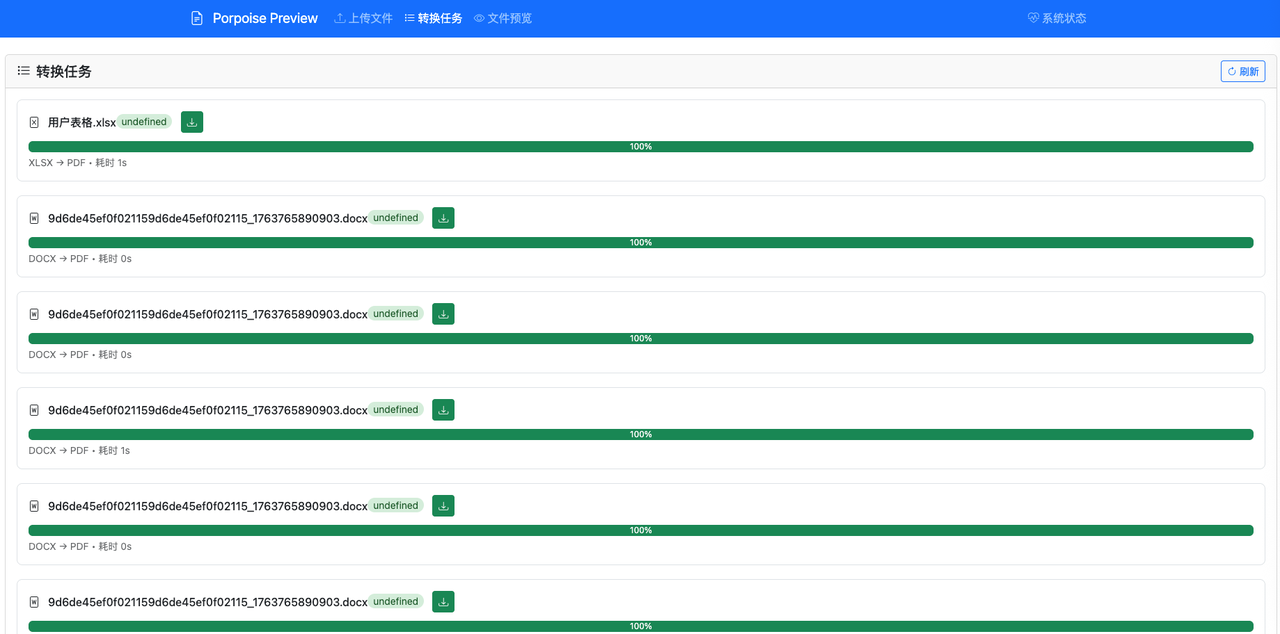Viewport: 1280px width, 634px height.
Task: Click the 'DOCX → PDF • 耗时 1s' text
Action: click(80, 450)
